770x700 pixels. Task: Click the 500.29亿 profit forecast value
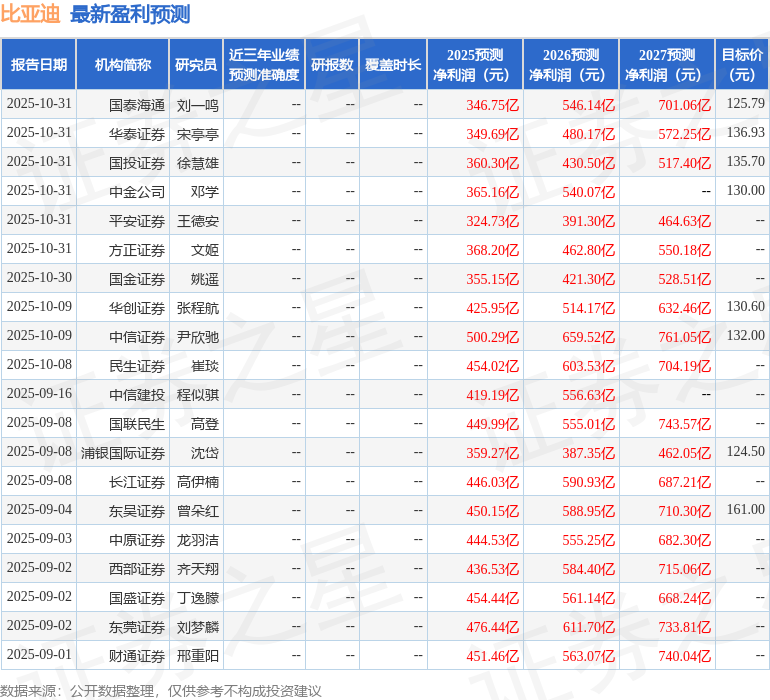pyautogui.click(x=493, y=337)
